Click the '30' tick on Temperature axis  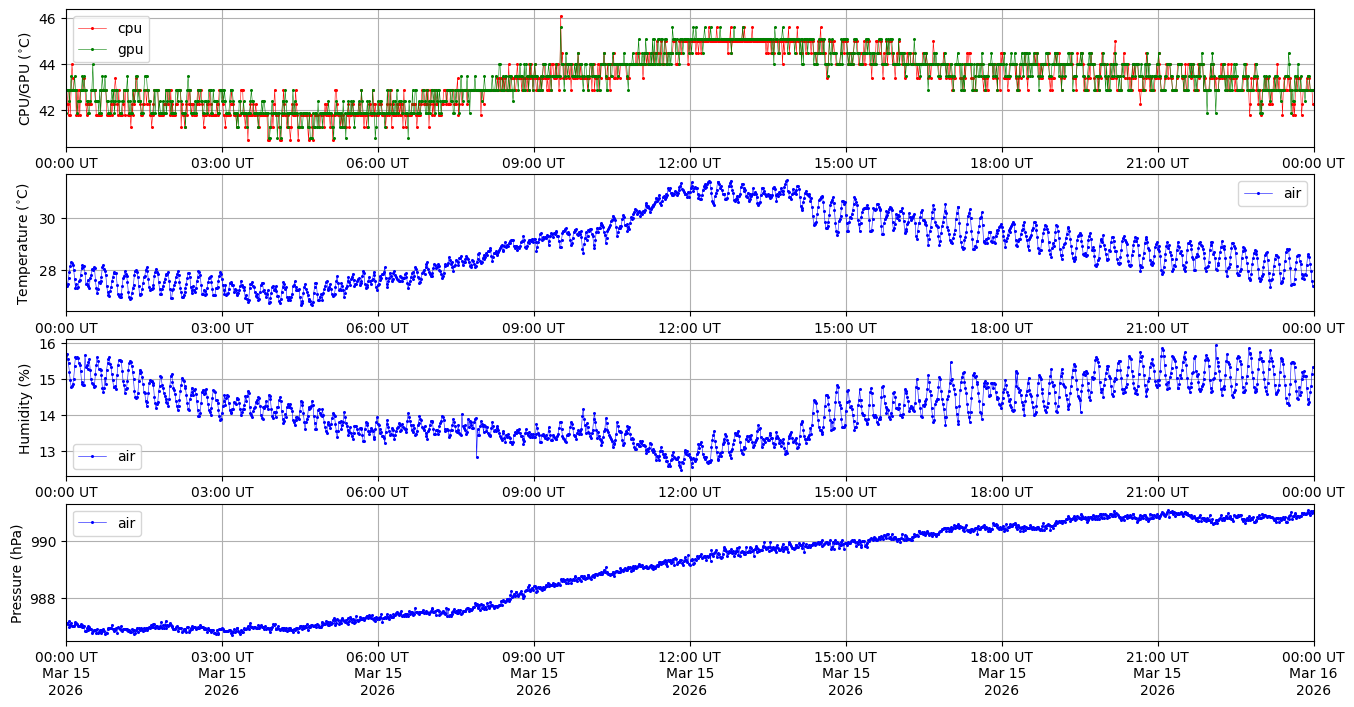pos(48,219)
